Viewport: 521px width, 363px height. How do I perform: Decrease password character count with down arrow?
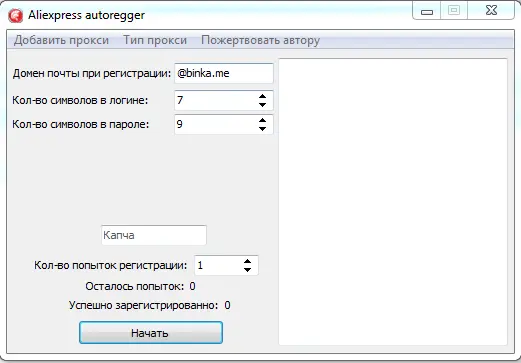262,129
